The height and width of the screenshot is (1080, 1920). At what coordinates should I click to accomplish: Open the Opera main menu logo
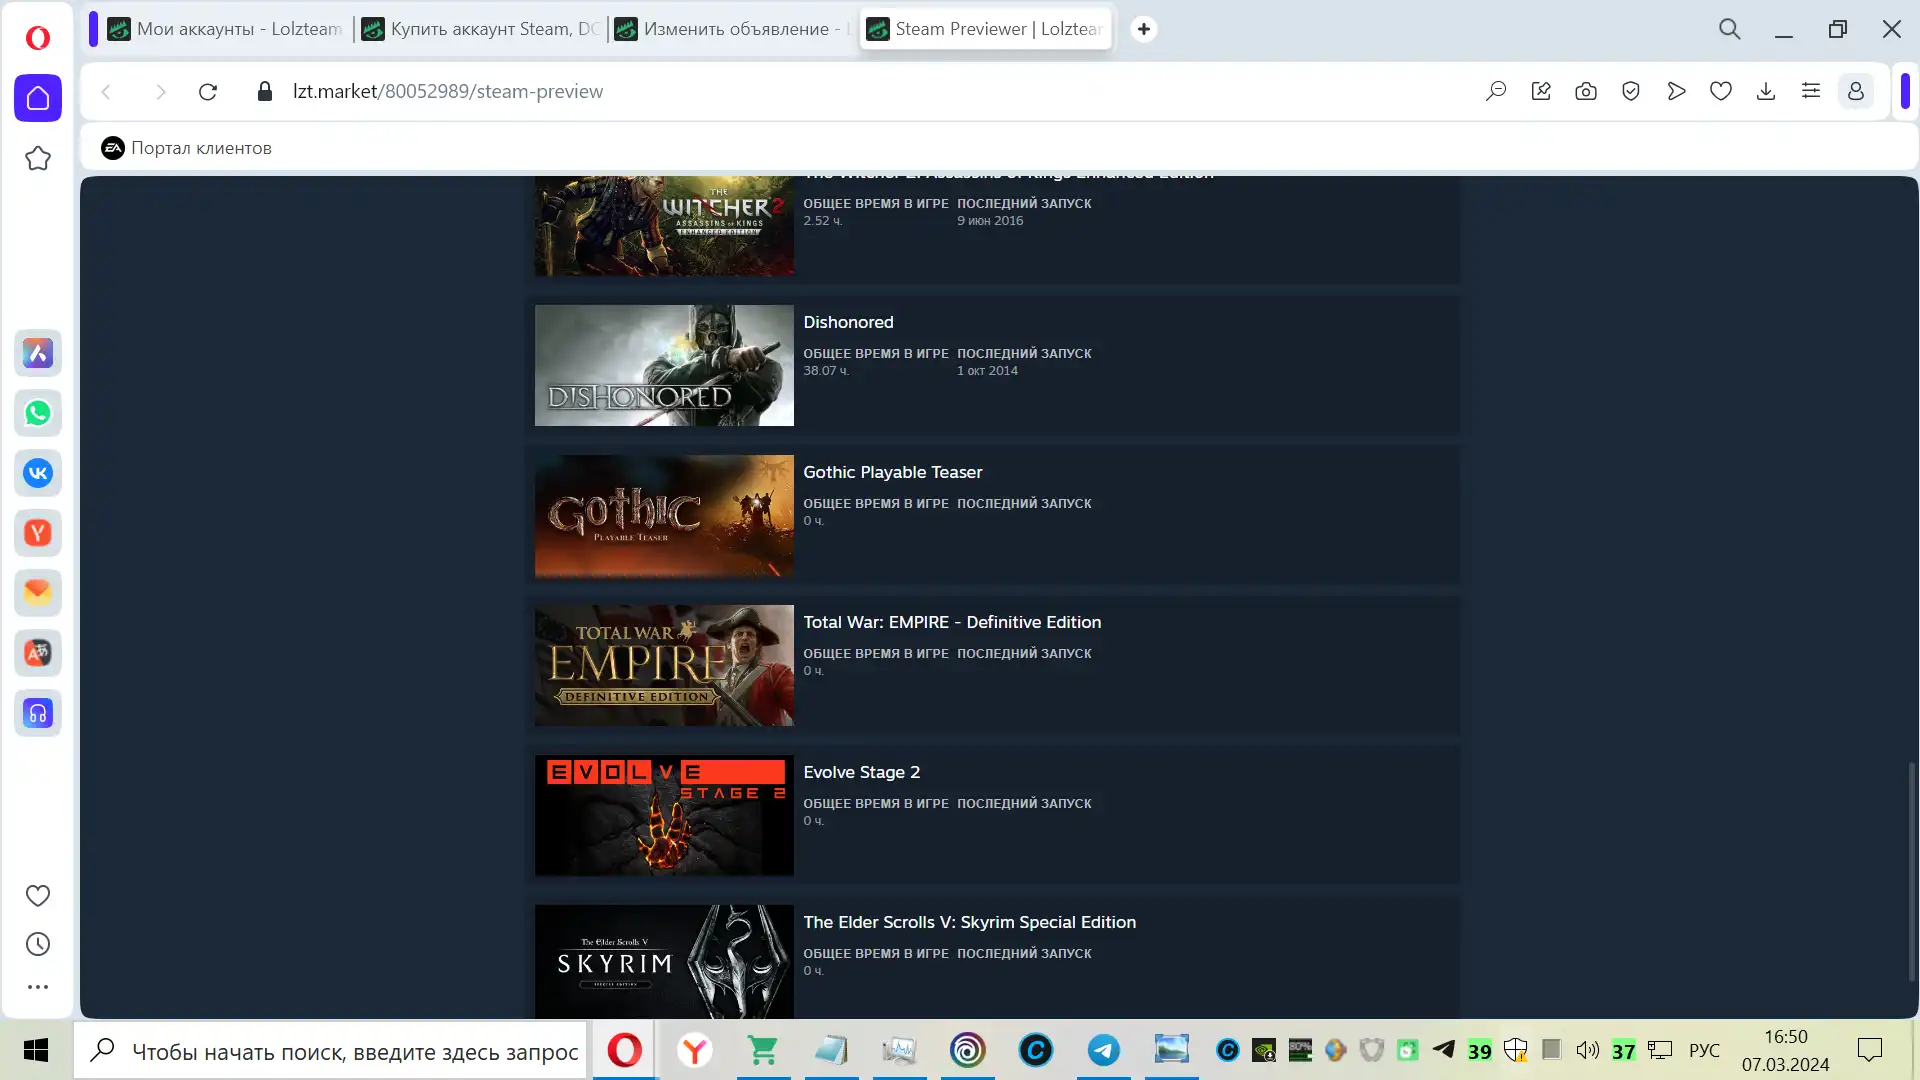38,38
